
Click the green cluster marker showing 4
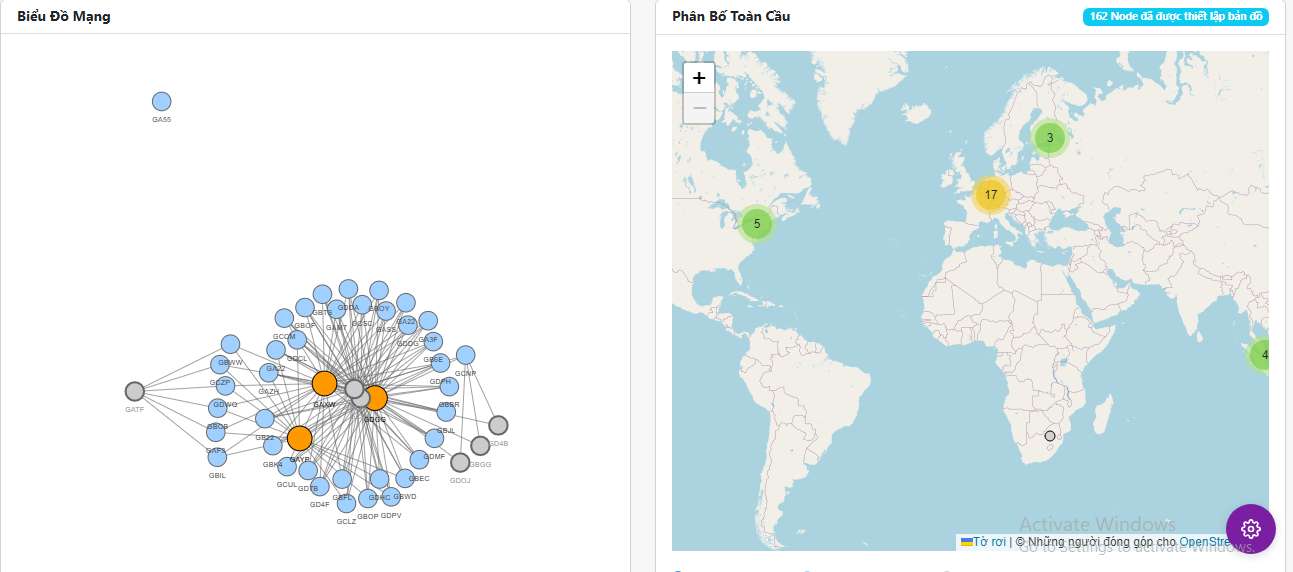(1263, 354)
